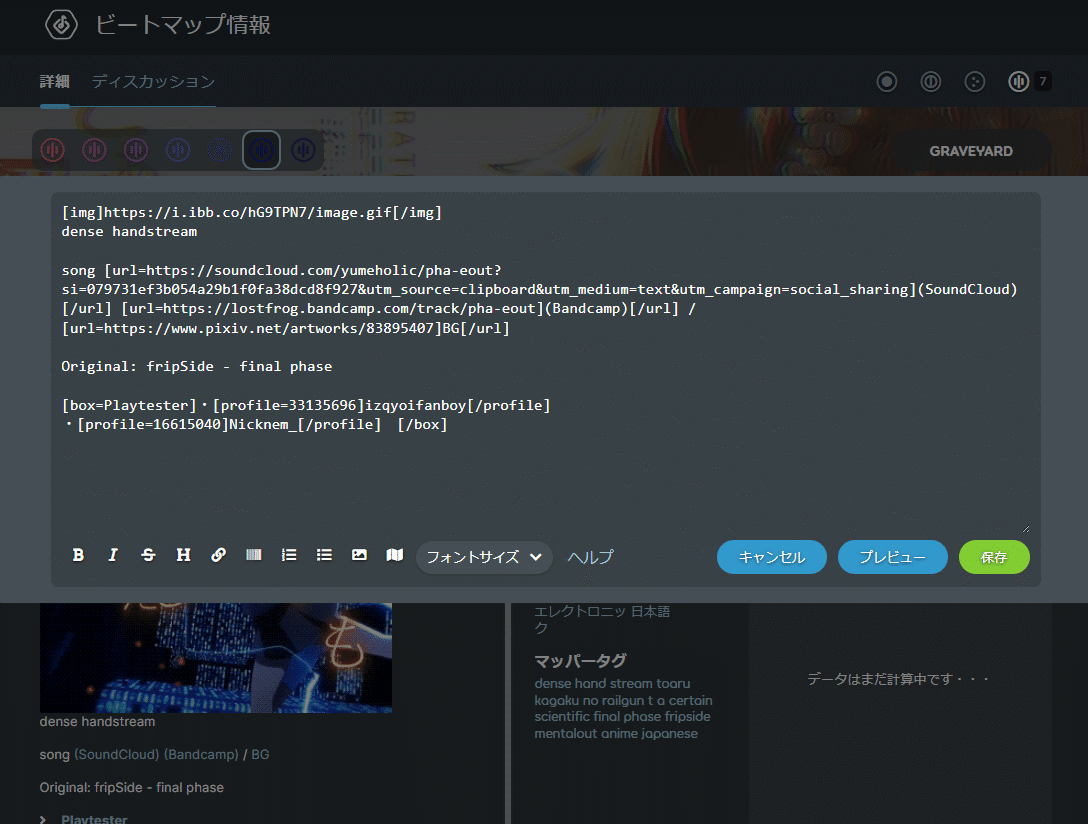Select the red difficulty icon

point(52,150)
